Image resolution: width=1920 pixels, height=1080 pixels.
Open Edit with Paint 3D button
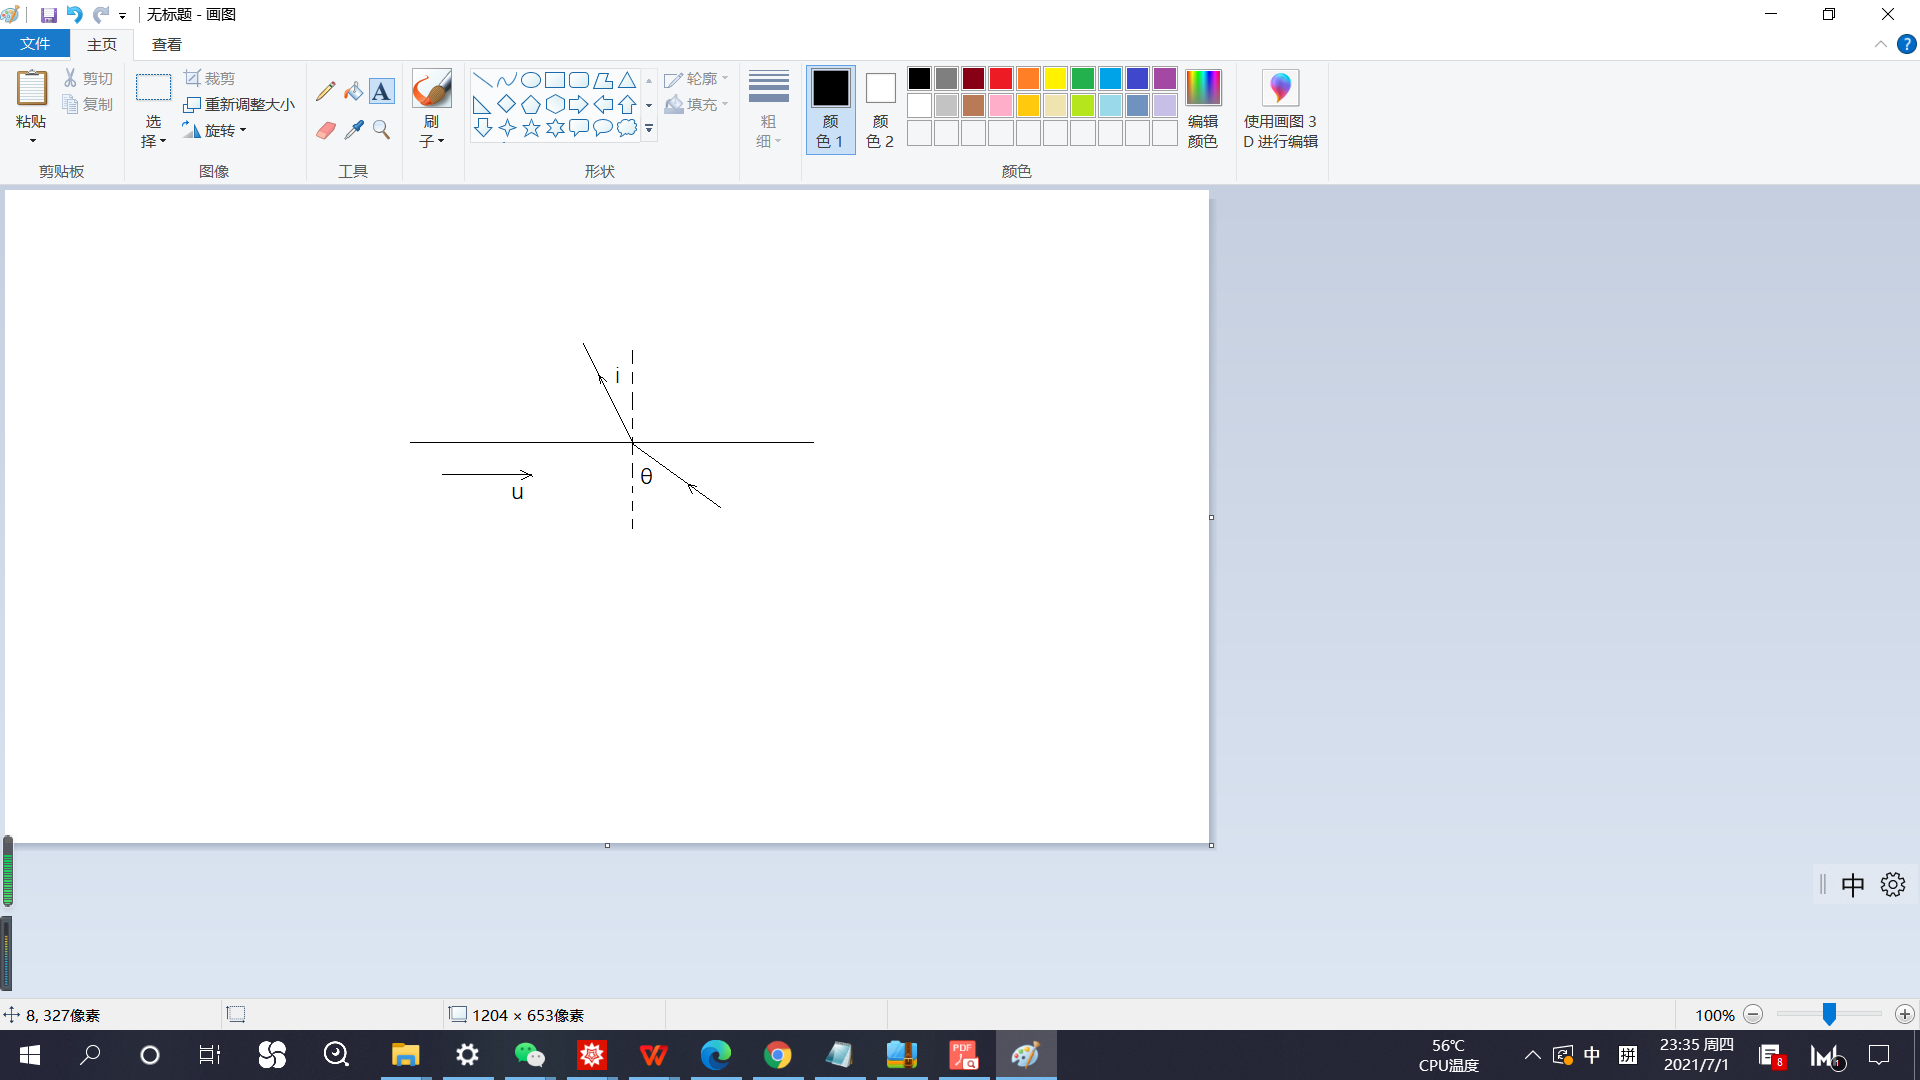point(1281,109)
